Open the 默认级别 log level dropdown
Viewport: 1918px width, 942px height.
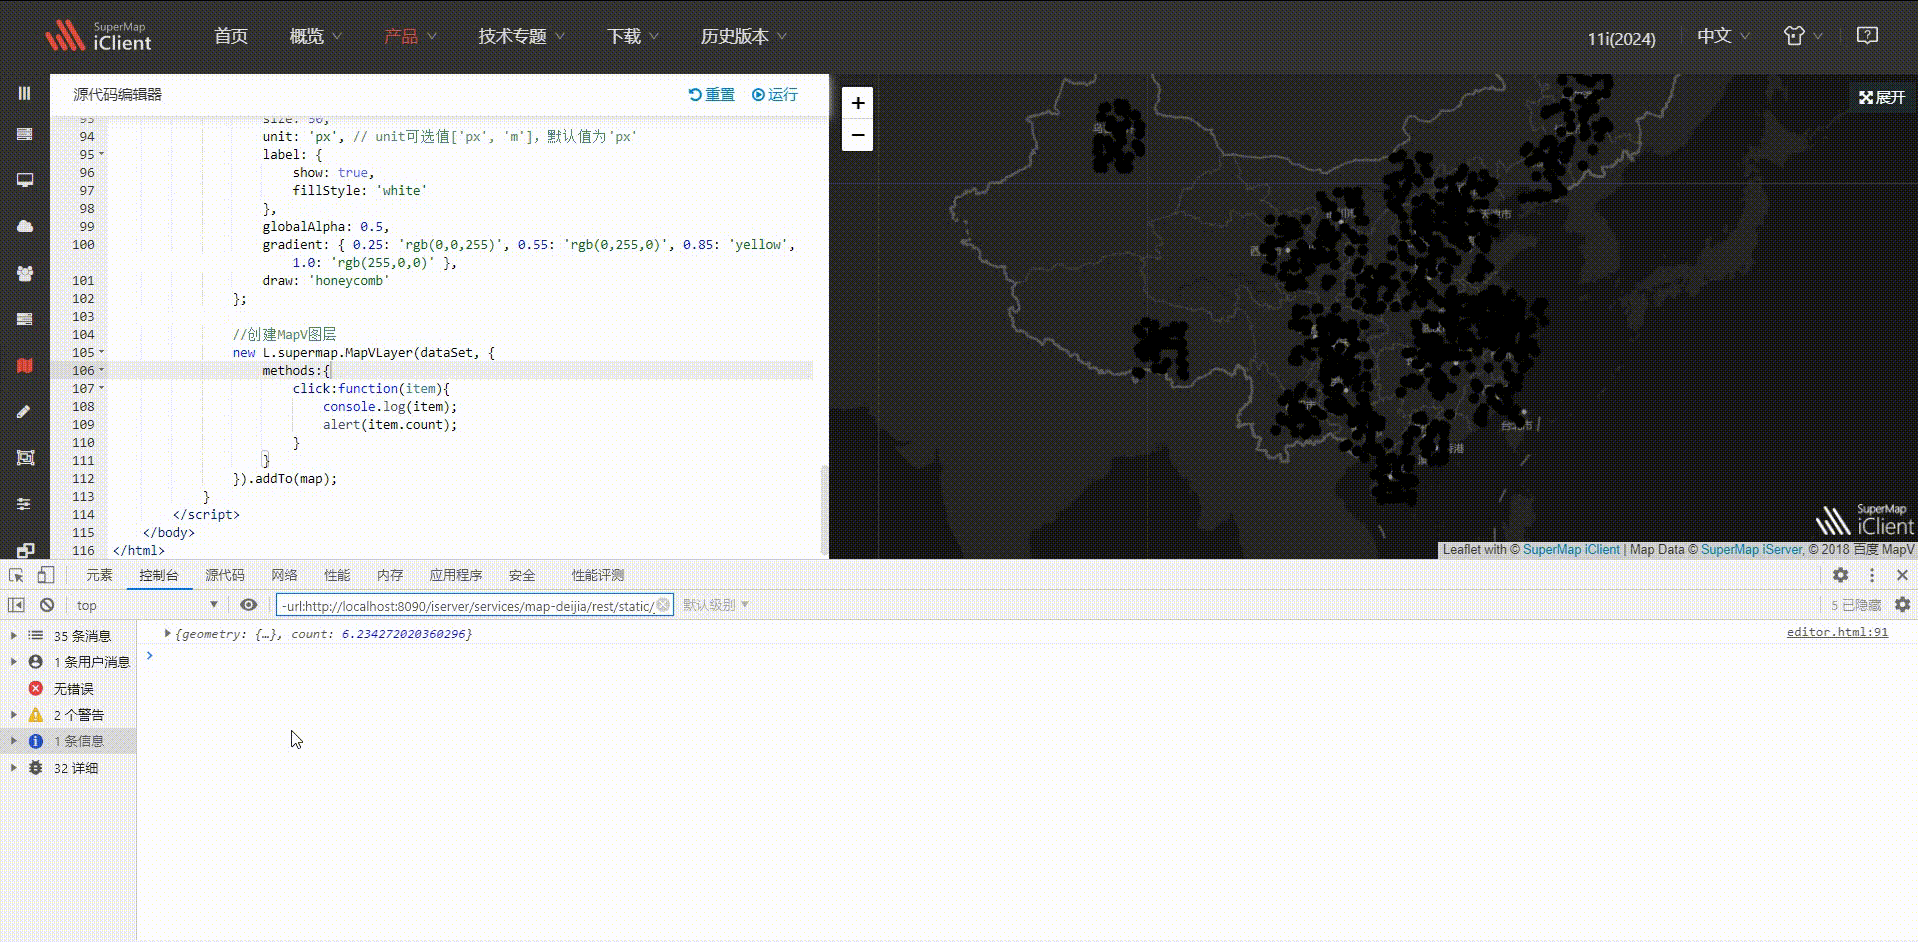click(713, 604)
